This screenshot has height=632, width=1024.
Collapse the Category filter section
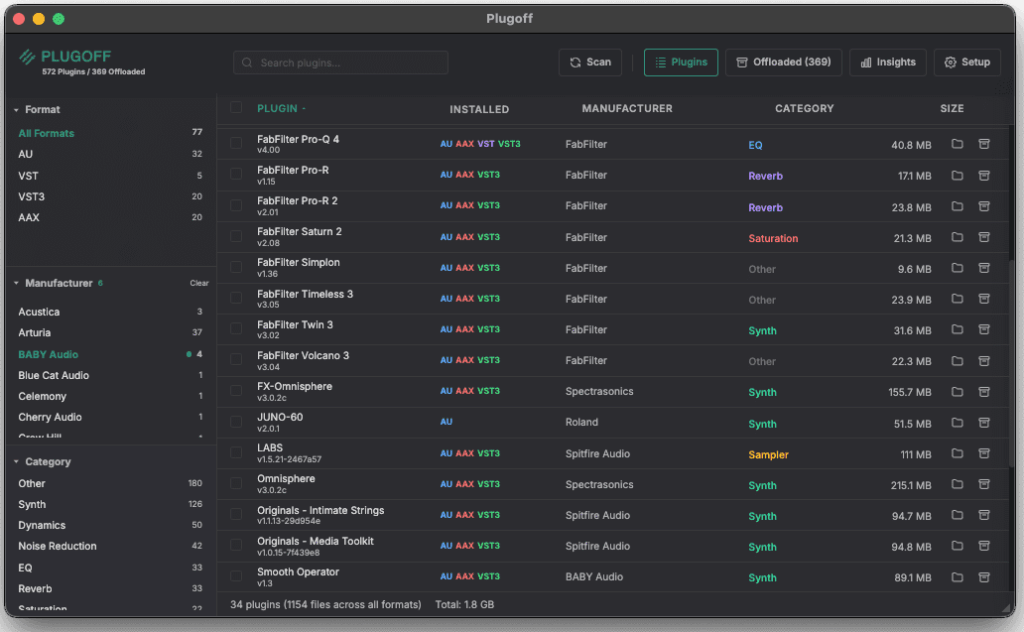point(17,462)
